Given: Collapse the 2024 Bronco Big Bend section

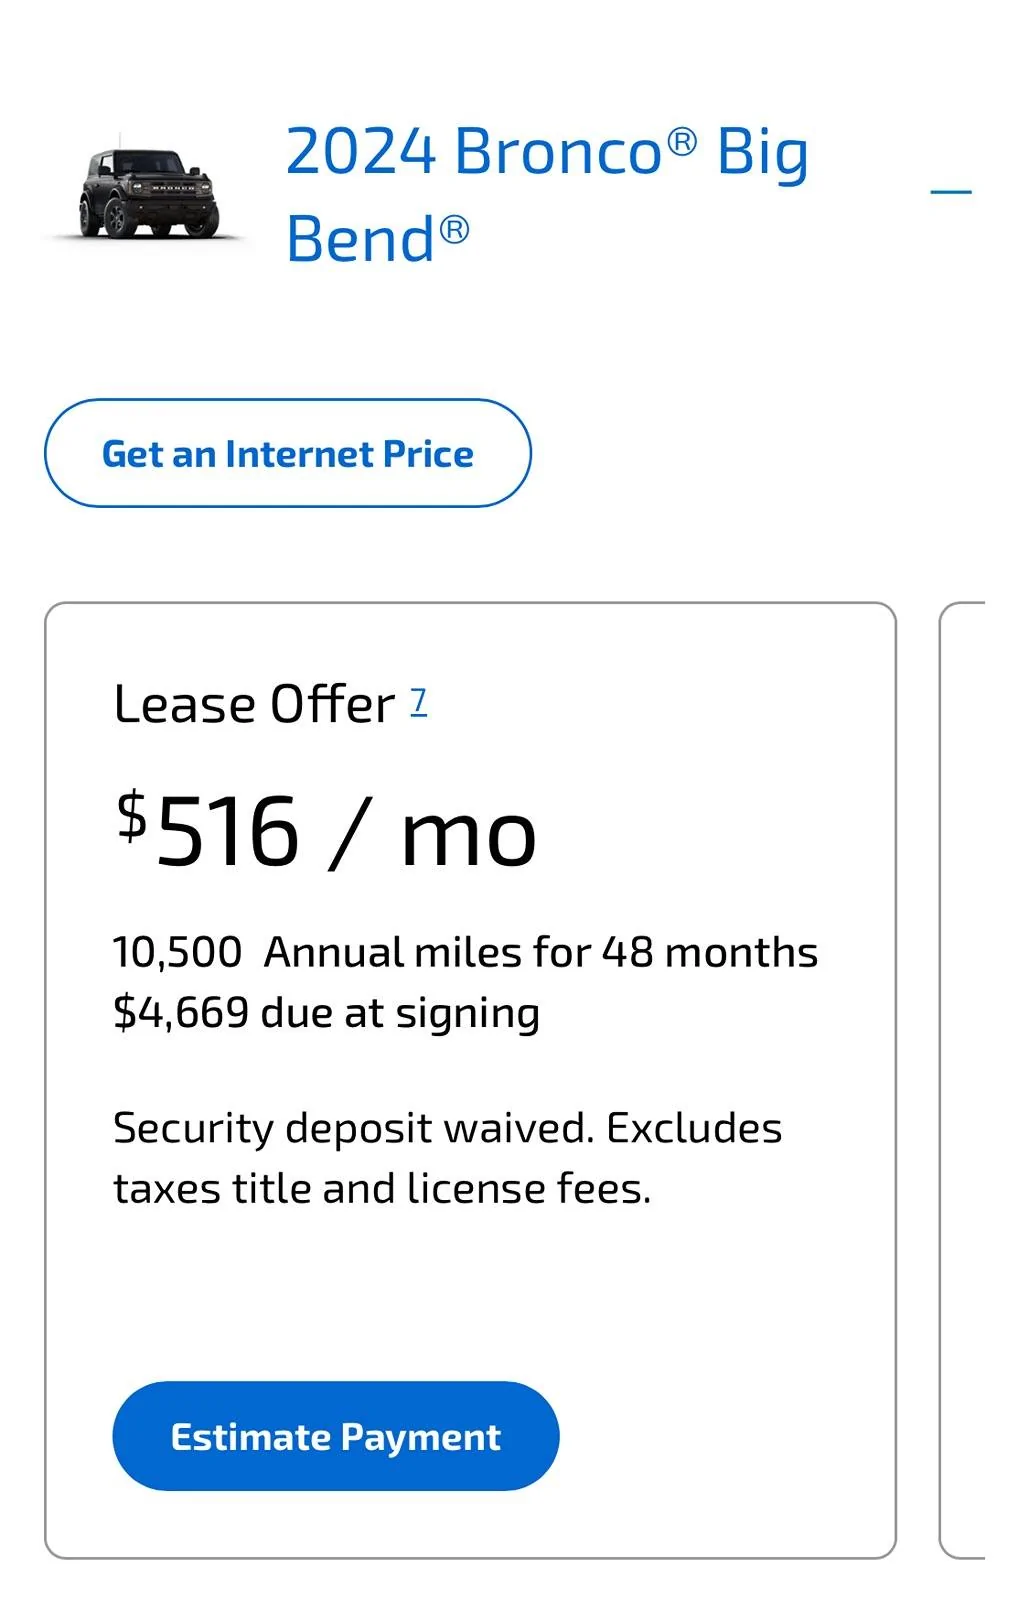Looking at the screenshot, I should 951,191.
